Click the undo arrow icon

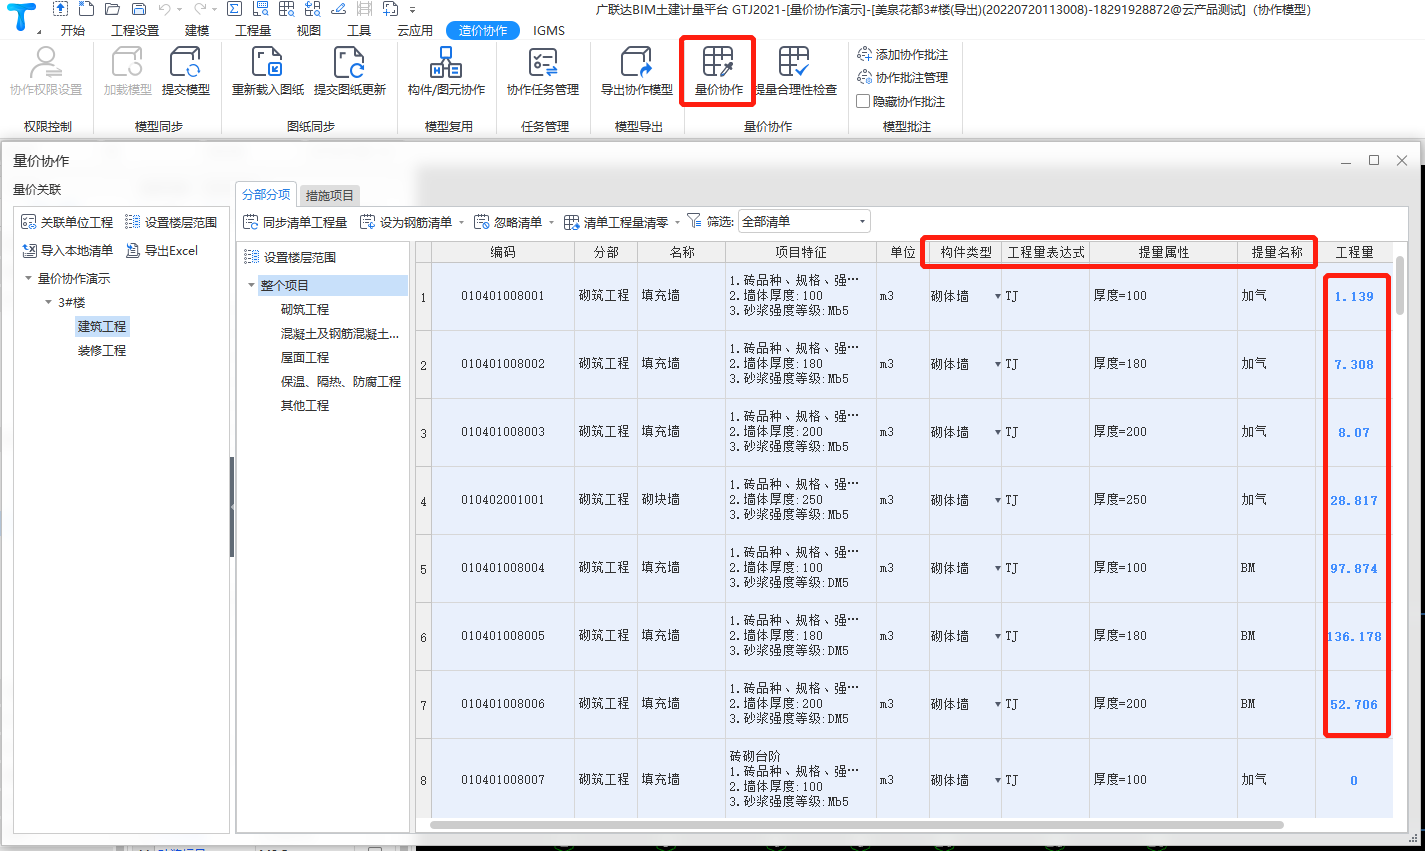[x=164, y=9]
